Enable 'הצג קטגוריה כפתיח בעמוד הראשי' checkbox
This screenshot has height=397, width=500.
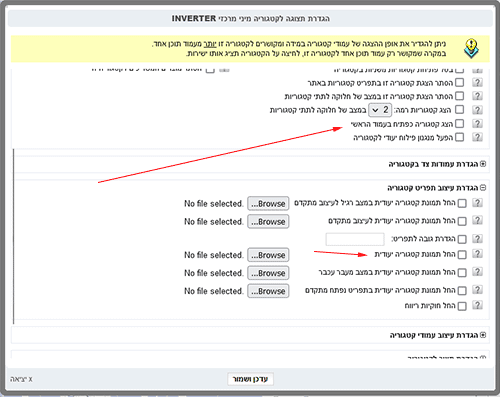click(x=459, y=124)
